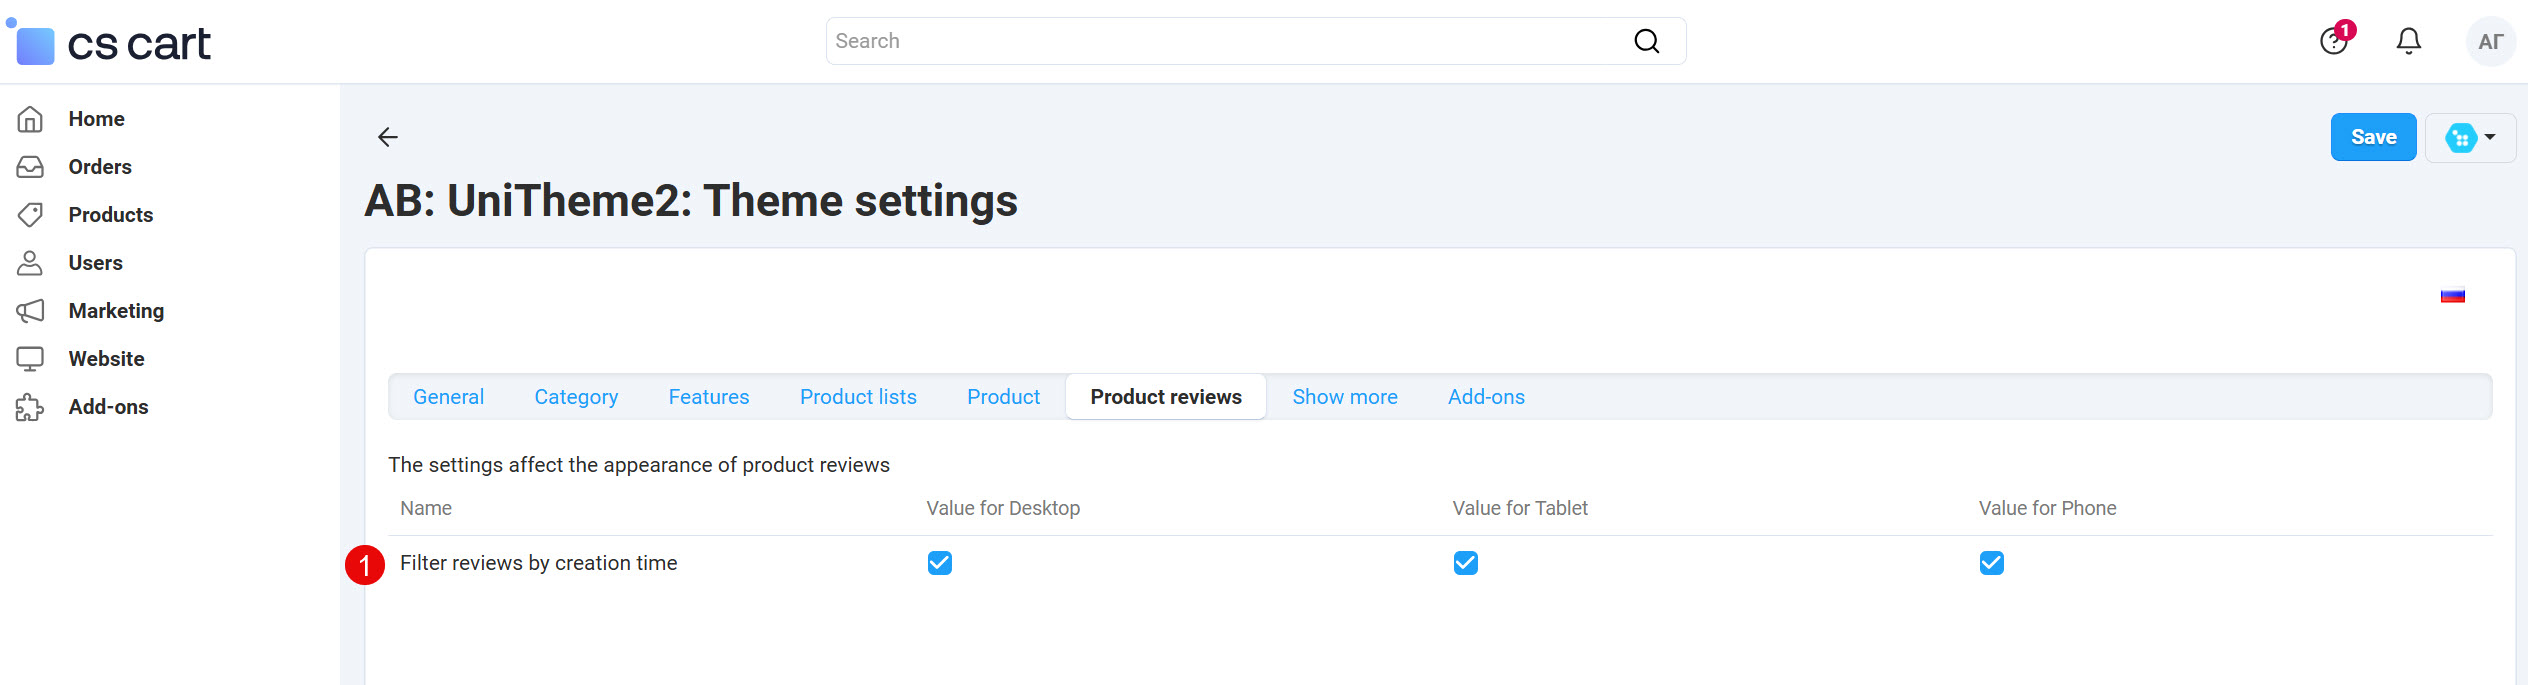Image resolution: width=2528 pixels, height=685 pixels.
Task: Switch to the General tab
Action: tap(449, 397)
